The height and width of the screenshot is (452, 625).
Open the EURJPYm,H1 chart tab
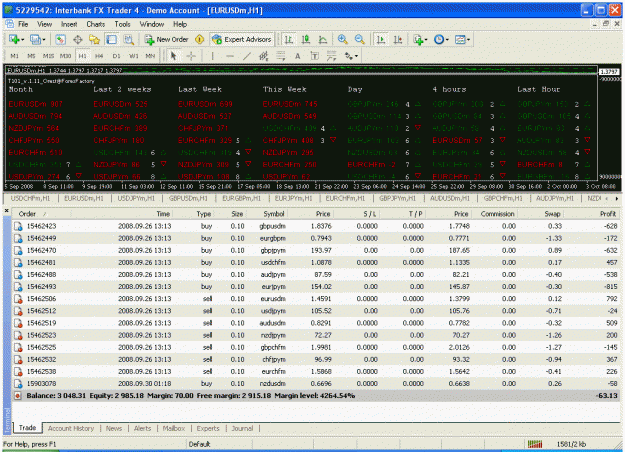click(x=293, y=198)
